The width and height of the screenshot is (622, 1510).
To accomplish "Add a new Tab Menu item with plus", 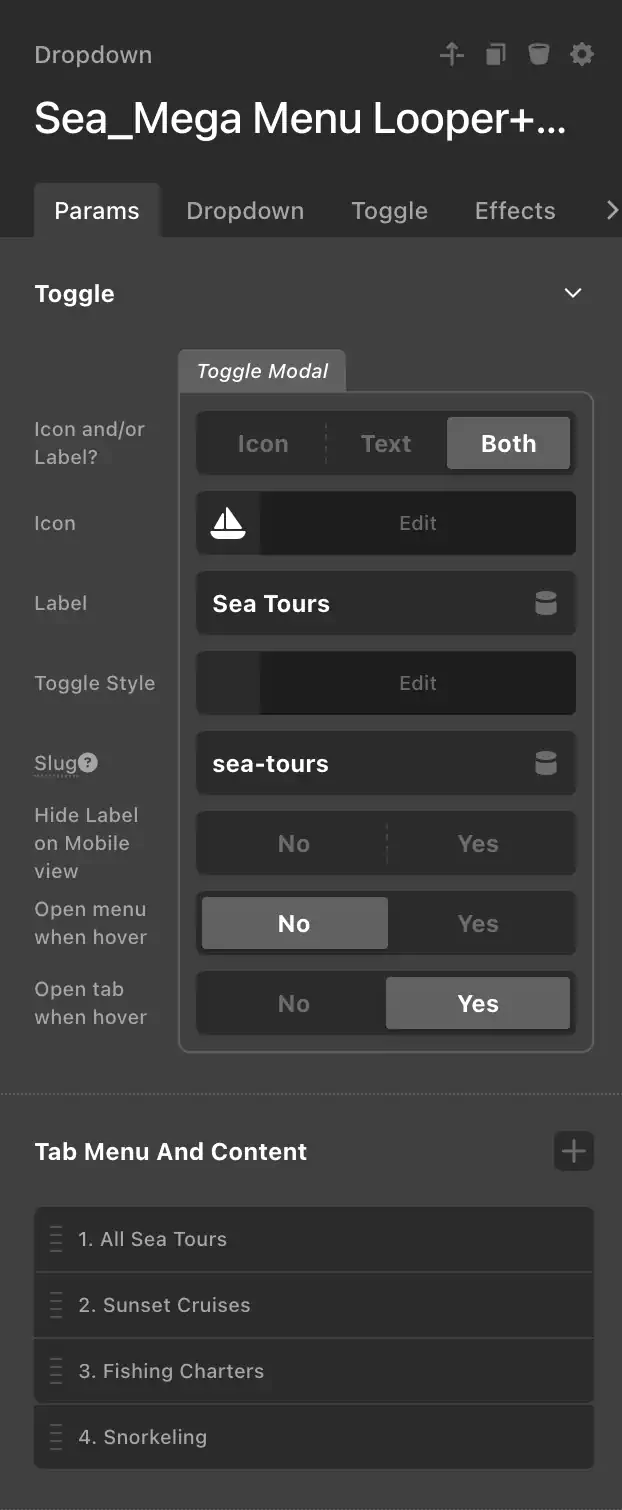I will tap(574, 1151).
